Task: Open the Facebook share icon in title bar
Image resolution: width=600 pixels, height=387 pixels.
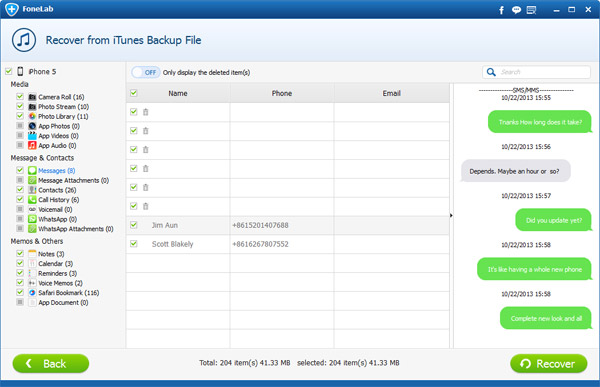Action: [x=501, y=10]
